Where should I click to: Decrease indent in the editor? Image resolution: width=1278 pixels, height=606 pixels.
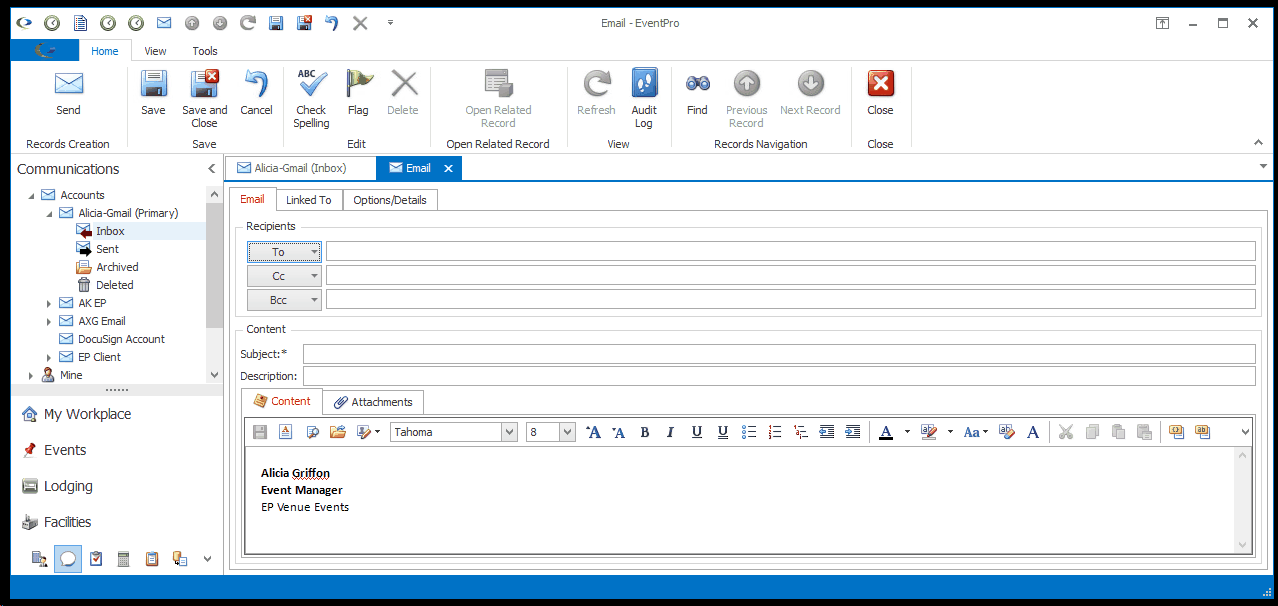click(826, 432)
